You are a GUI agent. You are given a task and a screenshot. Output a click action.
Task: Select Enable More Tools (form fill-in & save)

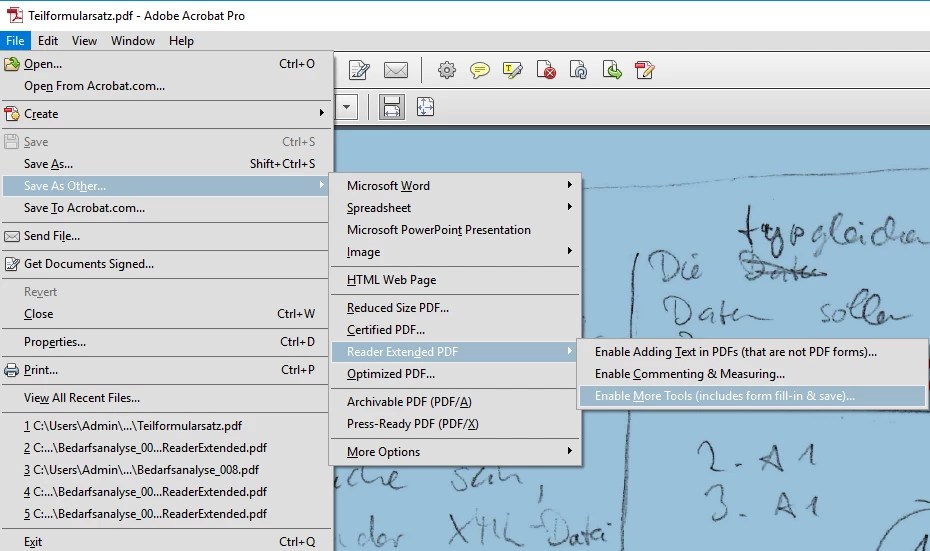point(752,396)
